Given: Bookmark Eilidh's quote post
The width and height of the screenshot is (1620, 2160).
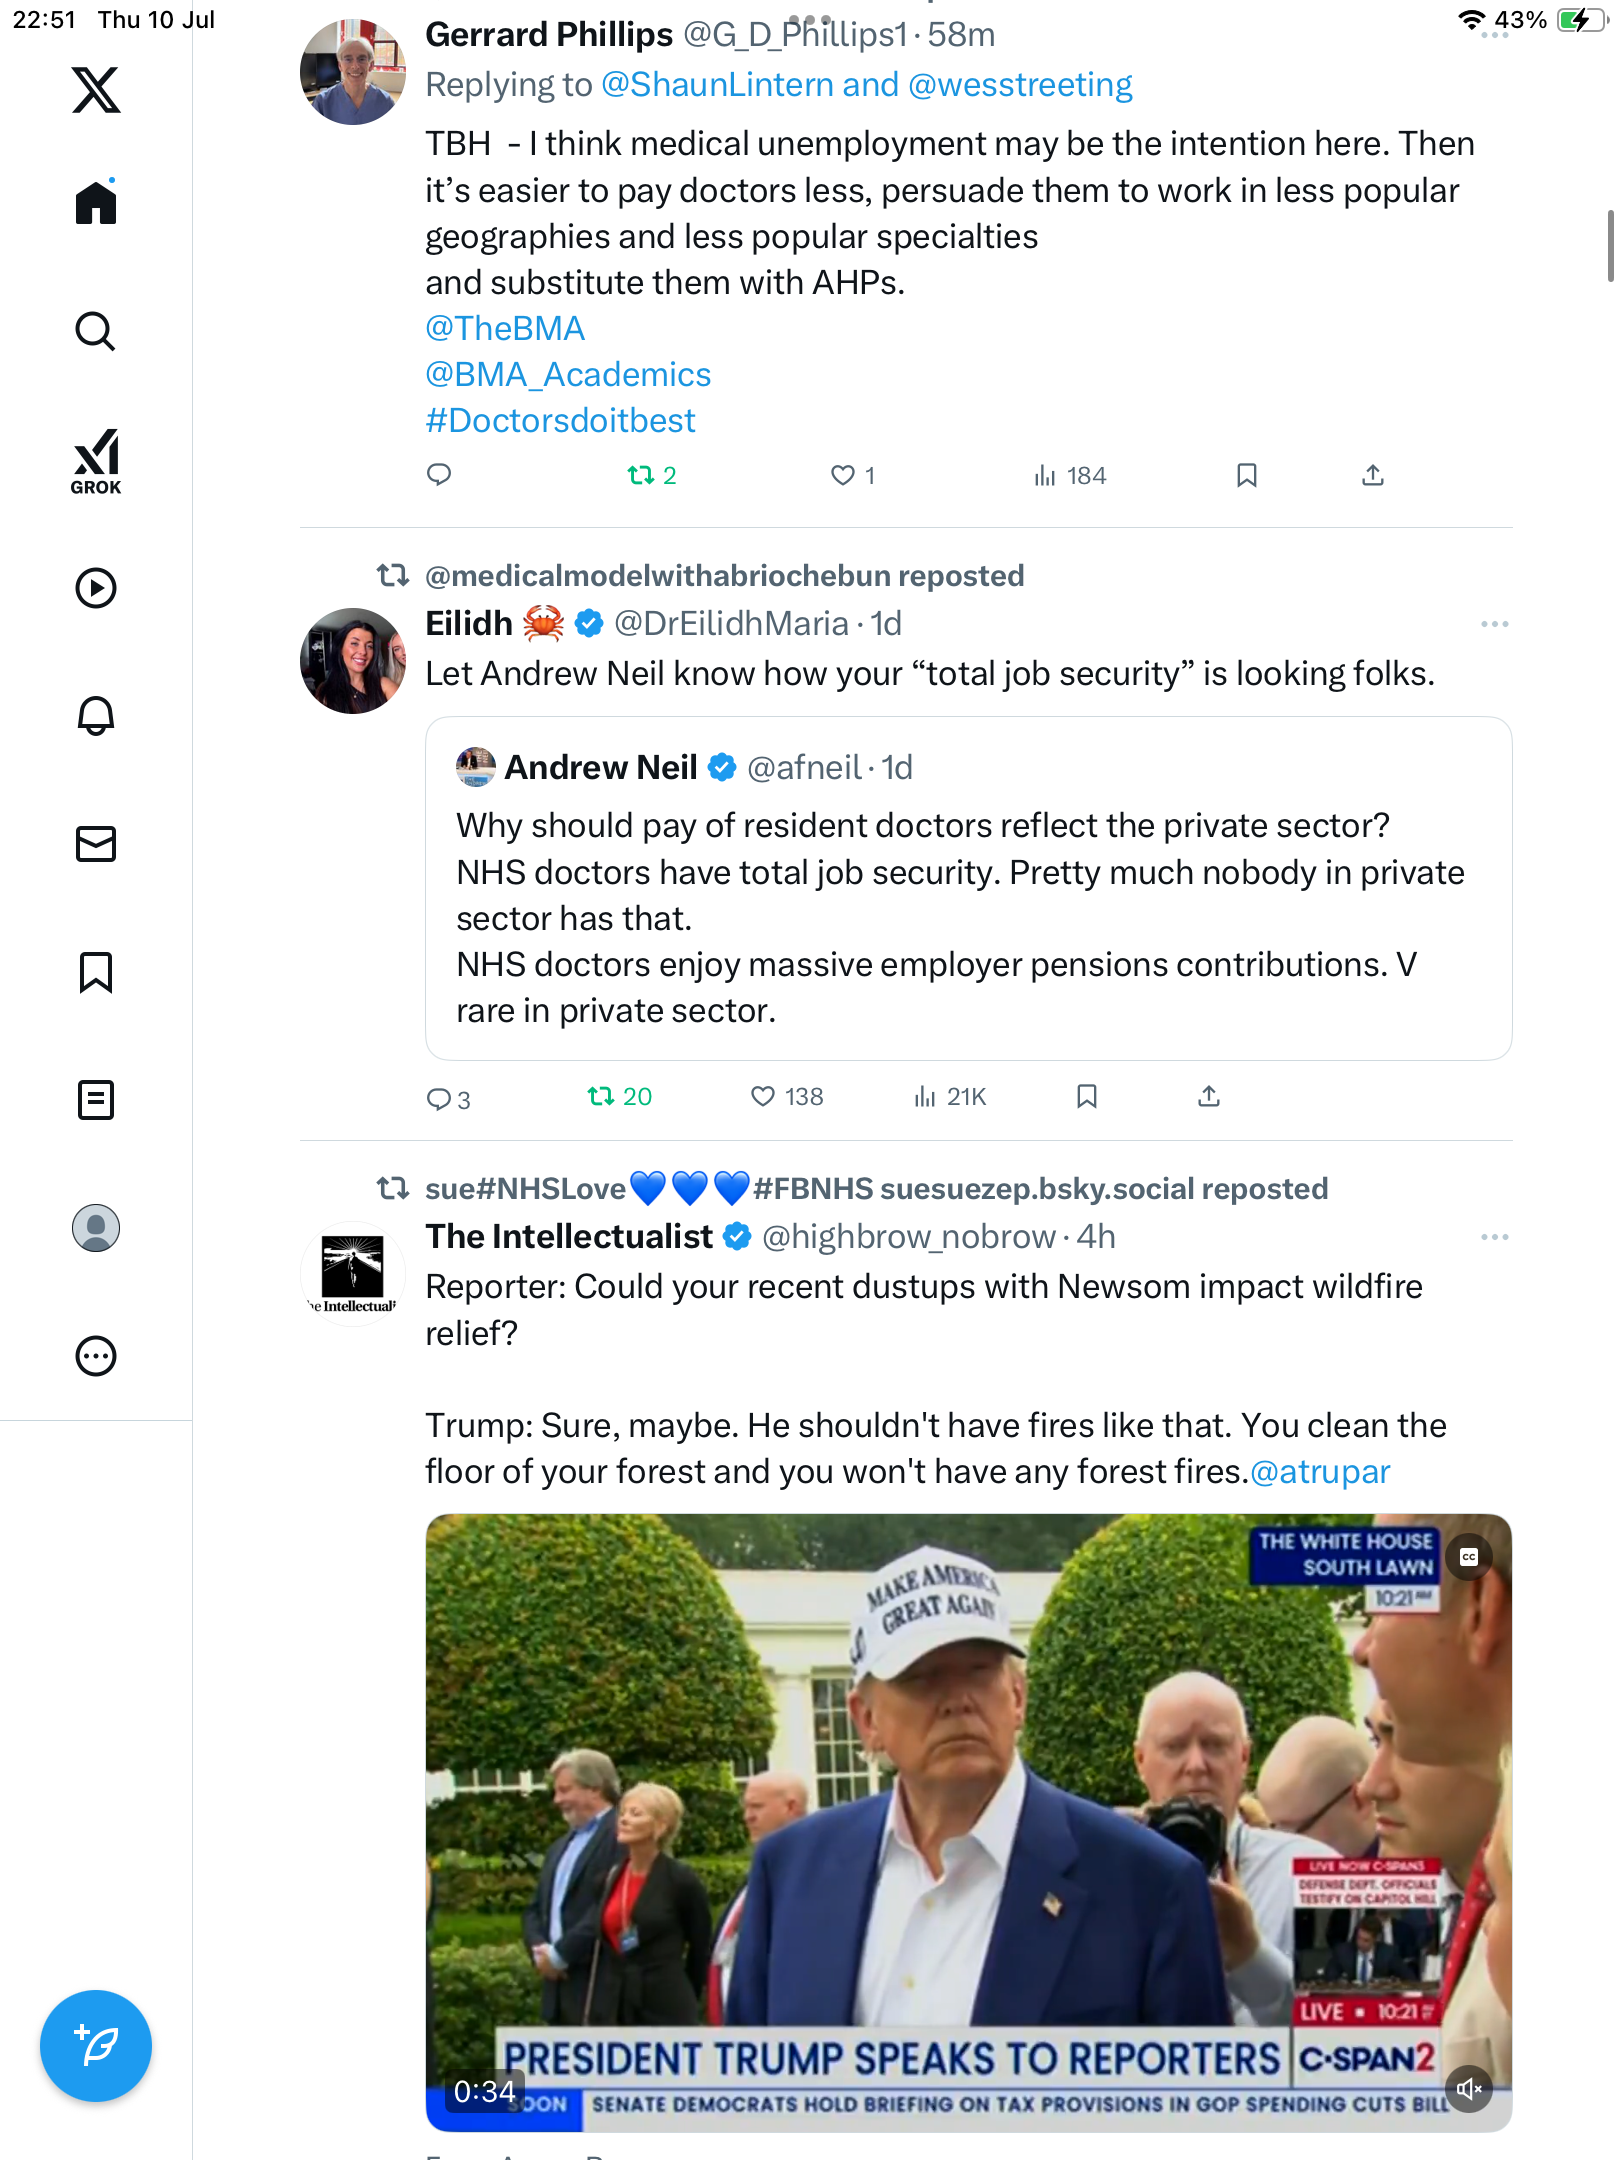Looking at the screenshot, I should click(1087, 1097).
